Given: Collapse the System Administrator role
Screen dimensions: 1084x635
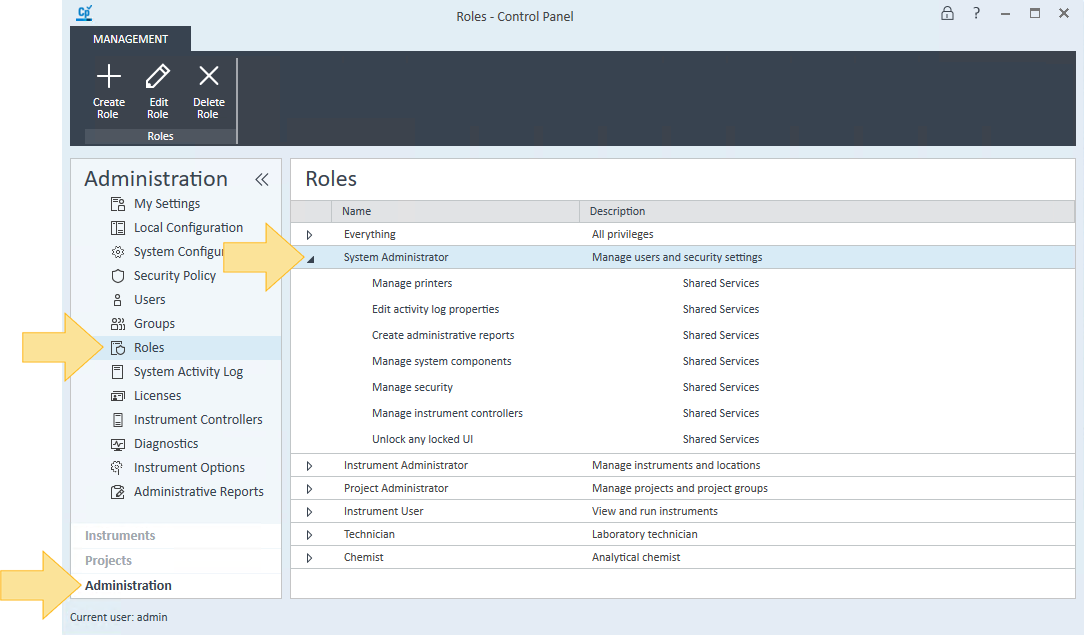Looking at the screenshot, I should point(310,258).
